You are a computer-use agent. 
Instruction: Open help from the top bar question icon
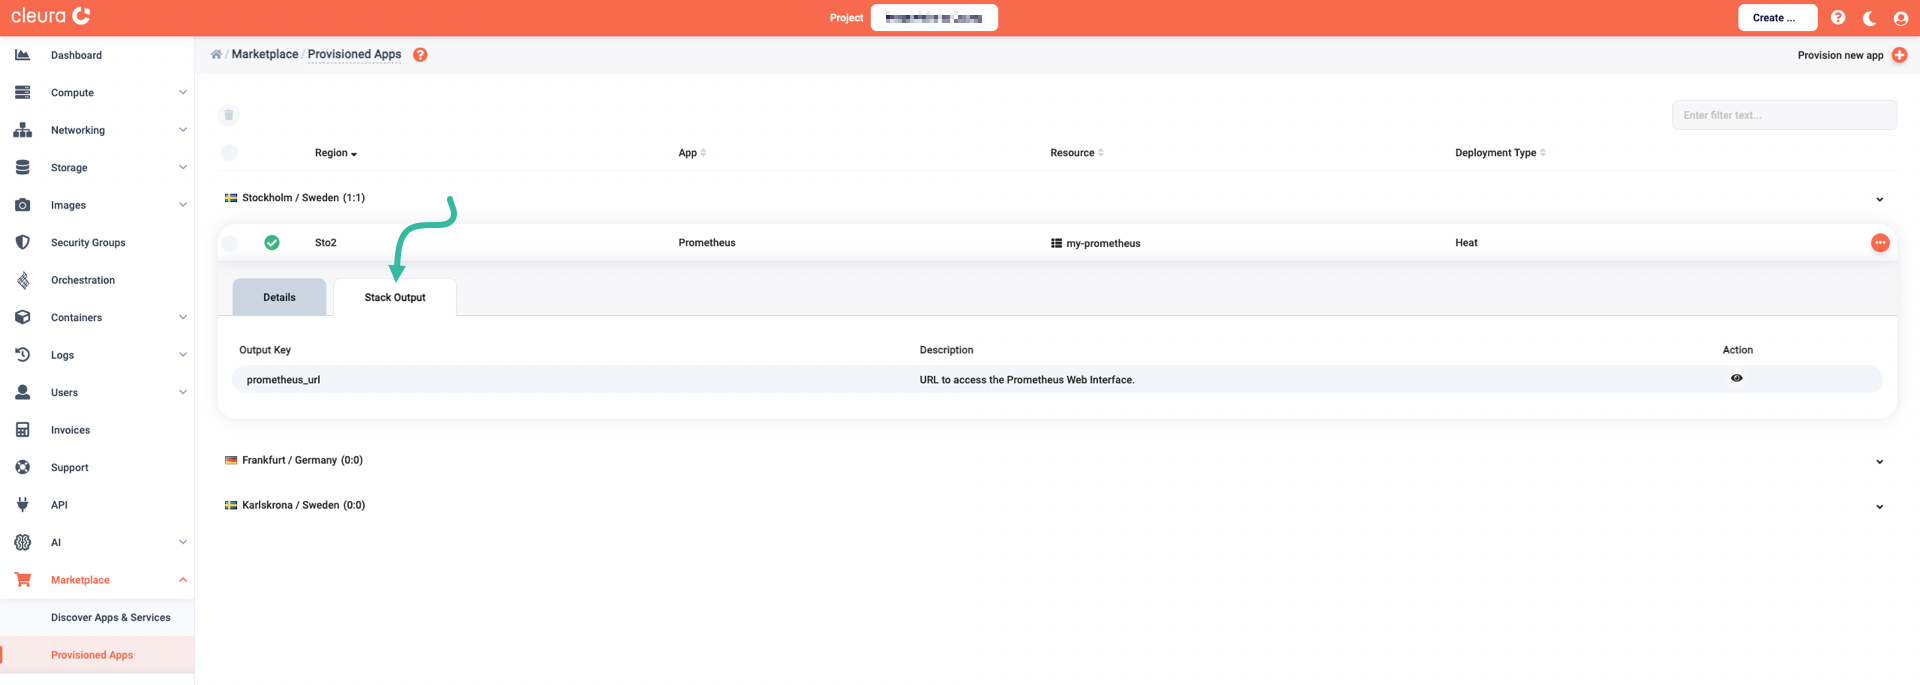(x=1838, y=18)
